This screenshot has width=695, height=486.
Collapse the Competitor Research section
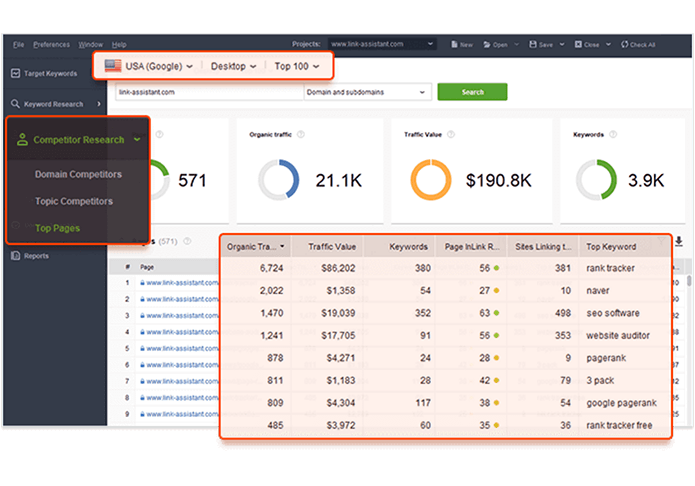(x=136, y=140)
